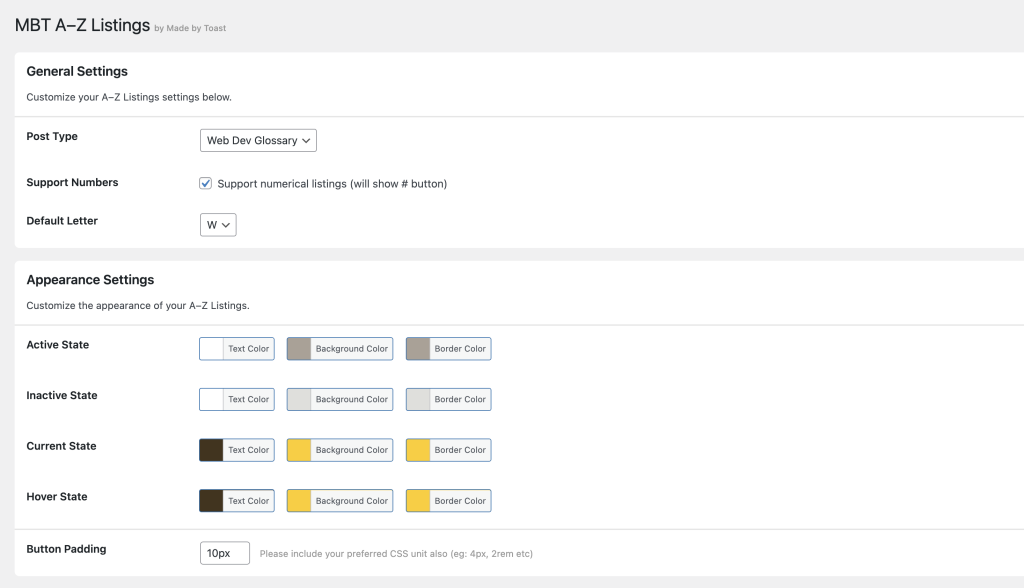Image resolution: width=1024 pixels, height=588 pixels.
Task: Open Active State Background Color picker
Action: [x=340, y=349]
